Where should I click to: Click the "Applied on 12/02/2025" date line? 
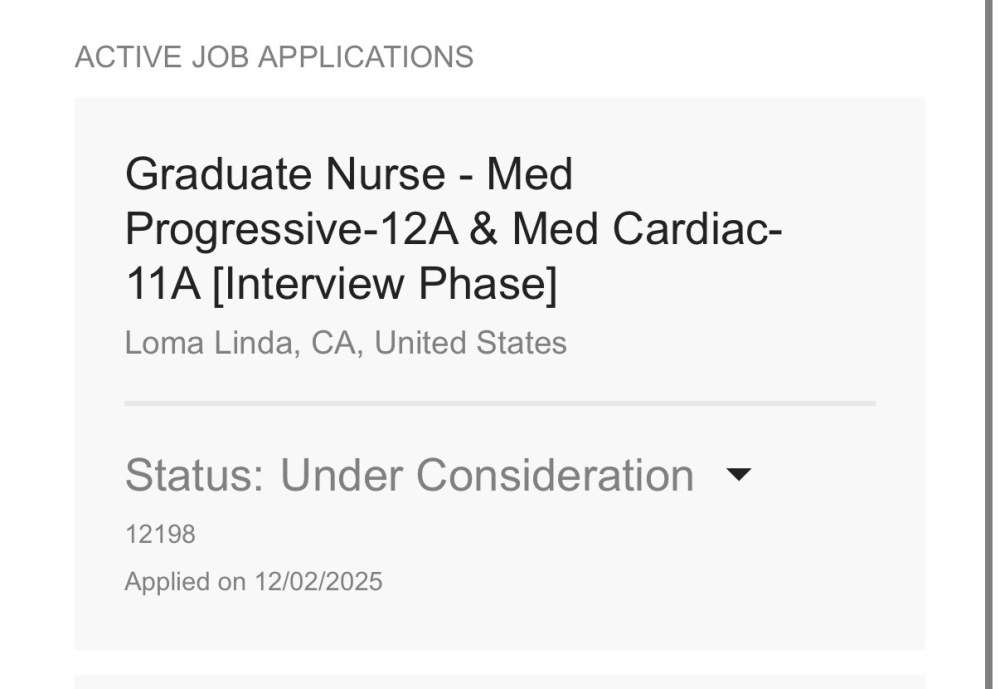pyautogui.click(x=253, y=581)
